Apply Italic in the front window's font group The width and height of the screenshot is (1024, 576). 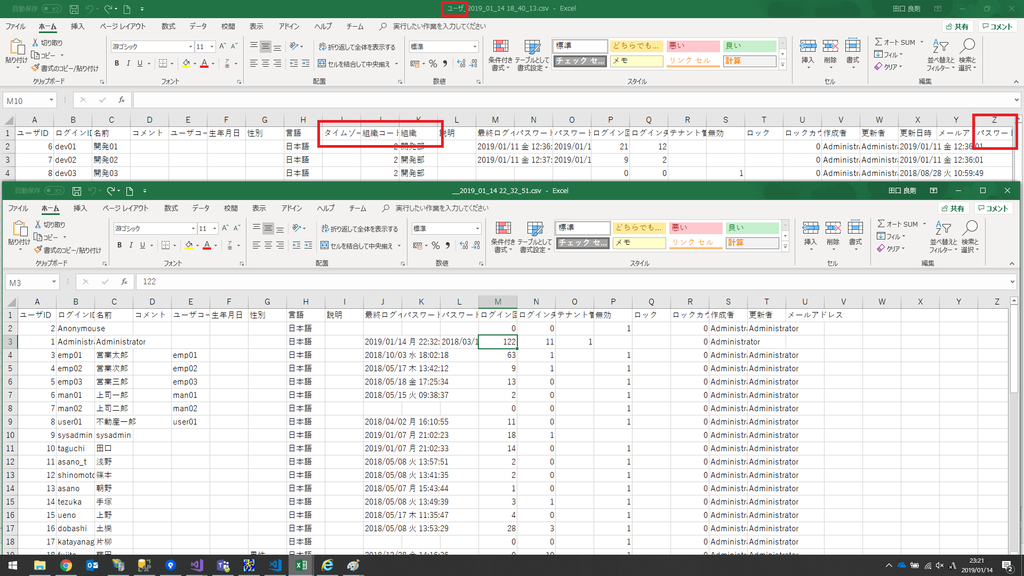pos(131,246)
